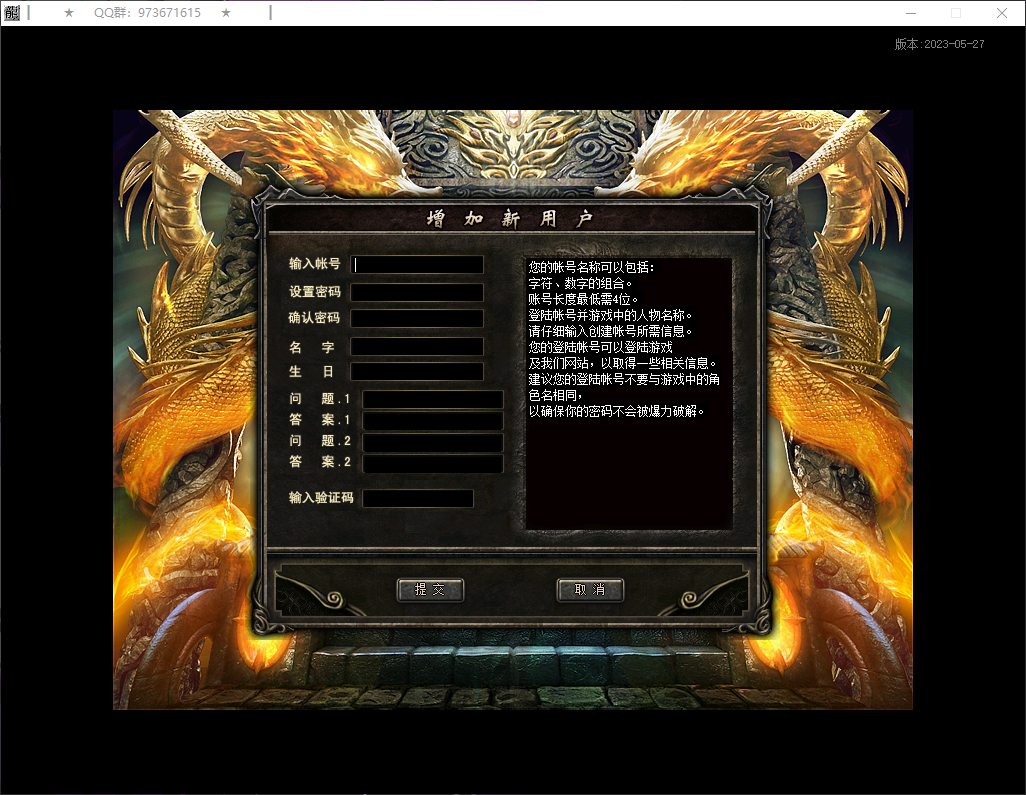Click the 输入验证码 field label
The height and width of the screenshot is (795, 1026).
321,498
